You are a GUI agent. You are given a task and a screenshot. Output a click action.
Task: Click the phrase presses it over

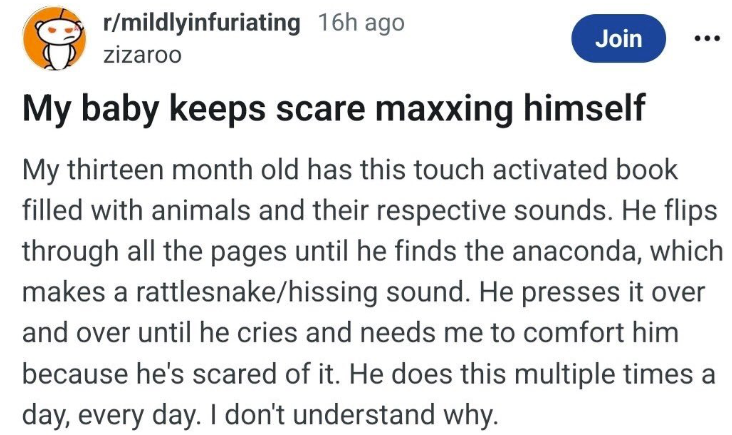tap(587, 296)
